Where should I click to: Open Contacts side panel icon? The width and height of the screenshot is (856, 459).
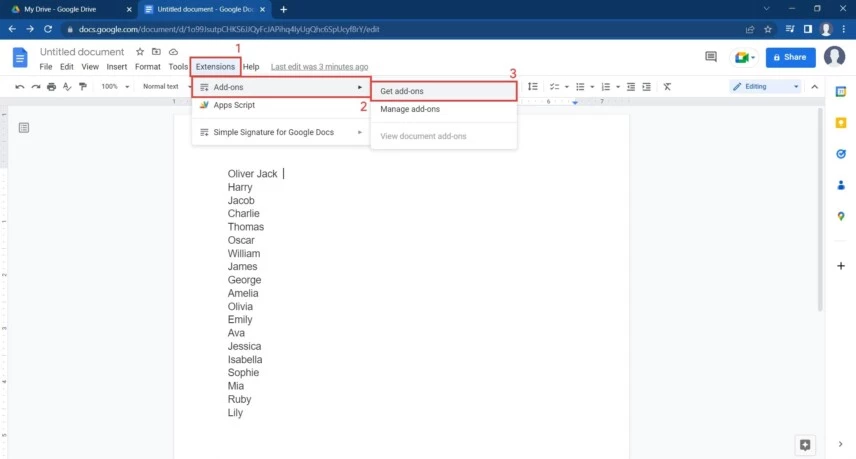[x=841, y=186]
